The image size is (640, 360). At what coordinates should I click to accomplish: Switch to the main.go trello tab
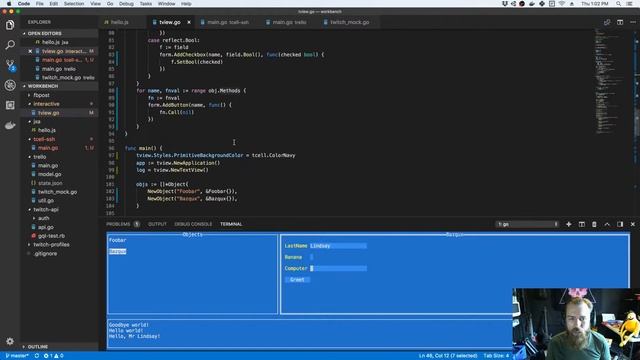point(289,22)
